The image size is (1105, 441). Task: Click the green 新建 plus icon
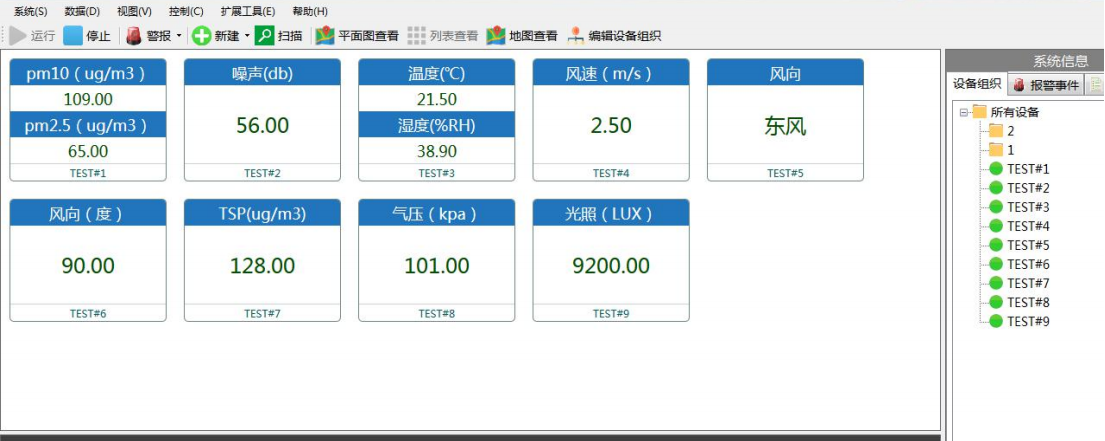[202, 36]
